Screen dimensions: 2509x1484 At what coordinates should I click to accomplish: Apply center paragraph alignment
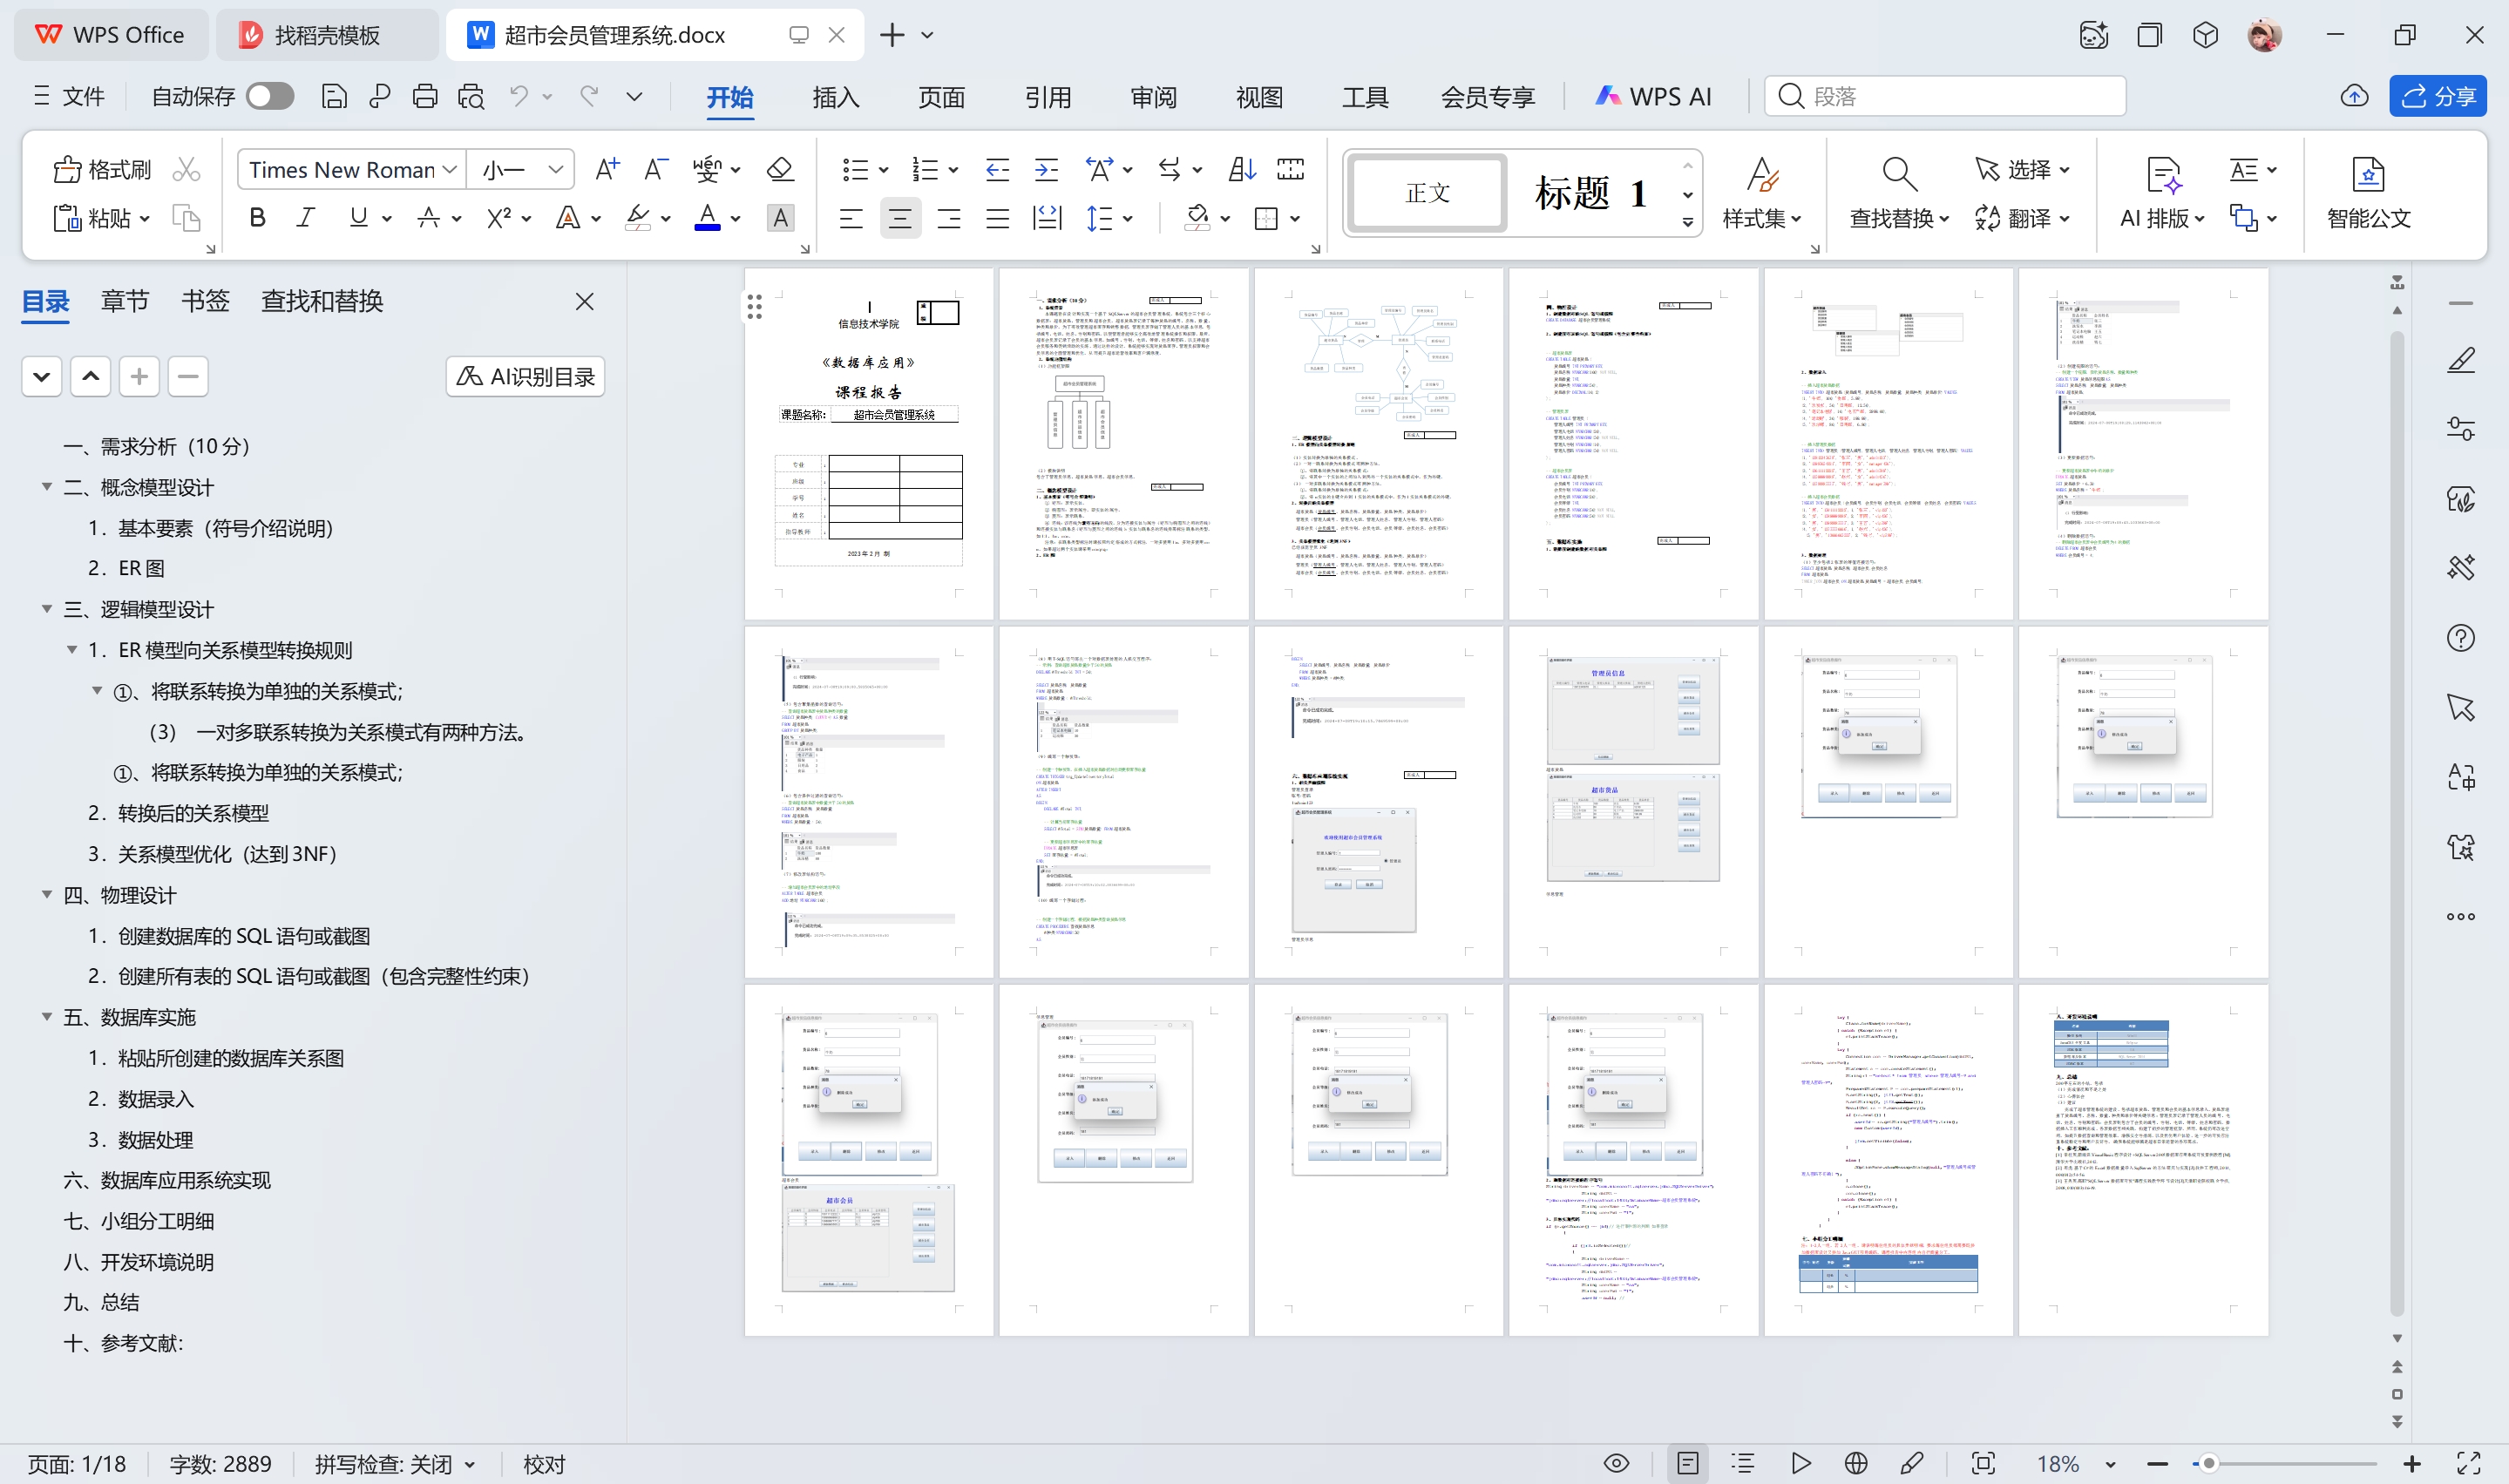coord(899,218)
